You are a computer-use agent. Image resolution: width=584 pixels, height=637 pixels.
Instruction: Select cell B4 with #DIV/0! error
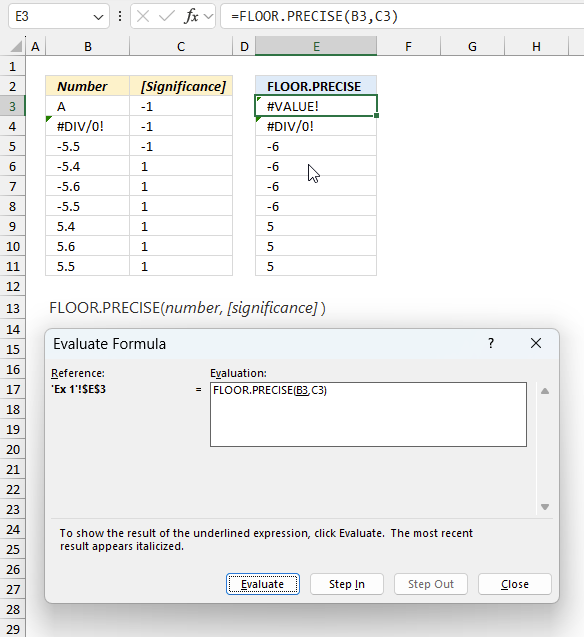pyautogui.click(x=88, y=126)
